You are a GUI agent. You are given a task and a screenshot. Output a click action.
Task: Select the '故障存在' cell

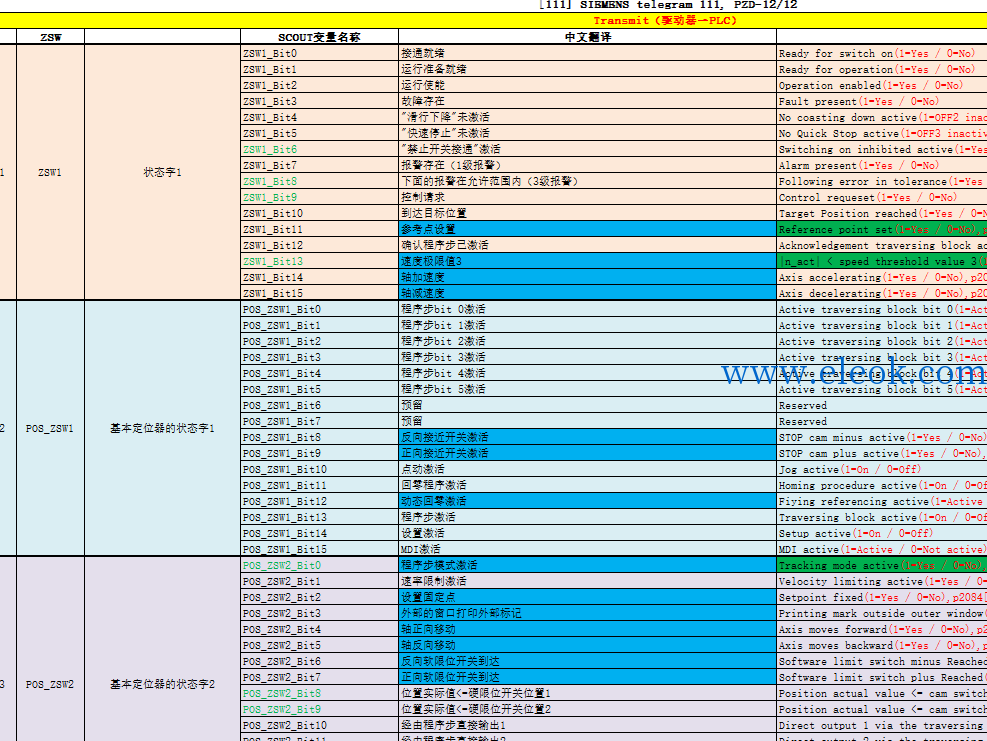tap(587, 101)
